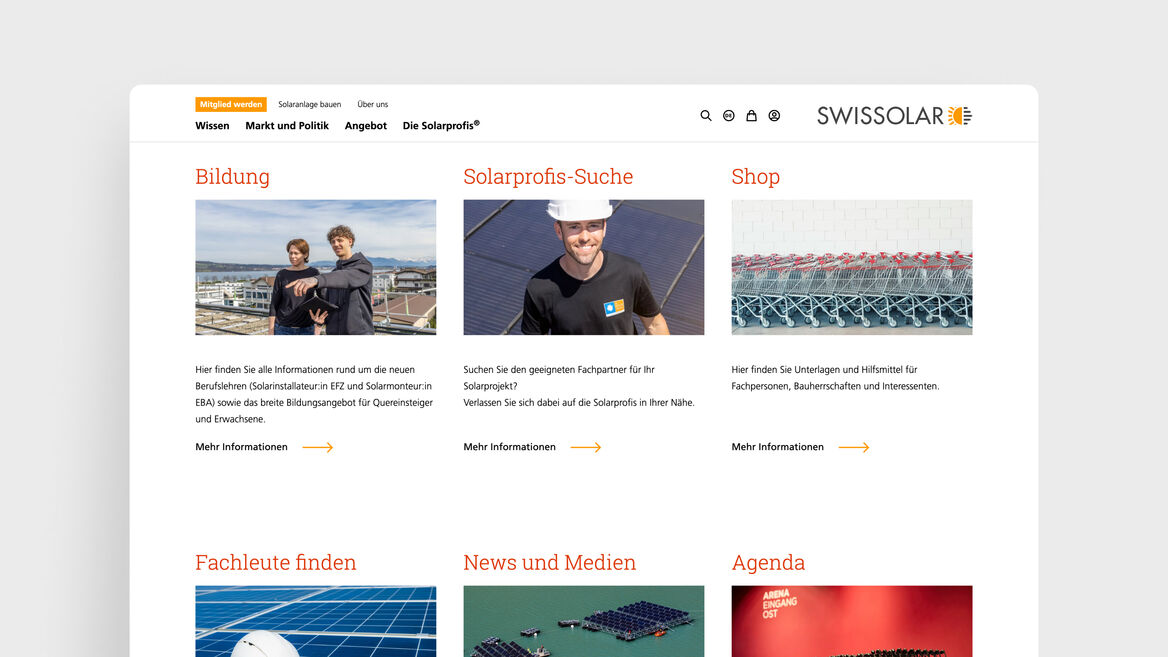
Task: Choose Die Solarprofis in the navigation
Action: click(x=441, y=125)
